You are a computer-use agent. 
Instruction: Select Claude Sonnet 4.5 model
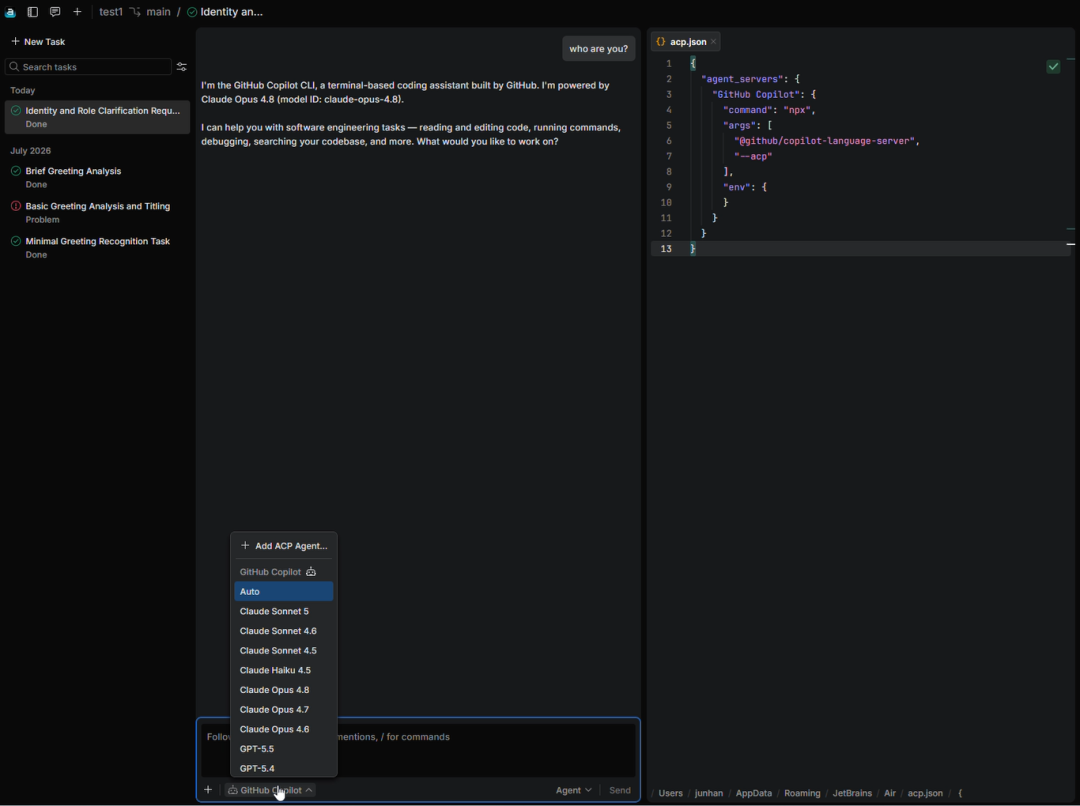pos(284,650)
